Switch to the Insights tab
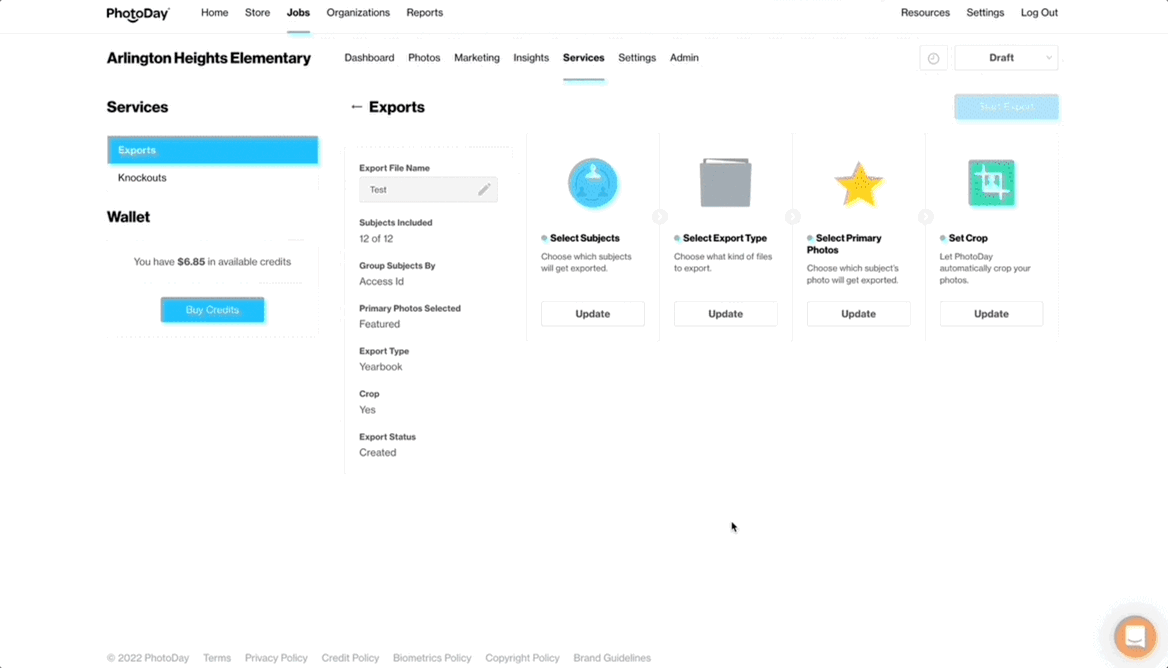The width and height of the screenshot is (1168, 668). click(x=531, y=58)
